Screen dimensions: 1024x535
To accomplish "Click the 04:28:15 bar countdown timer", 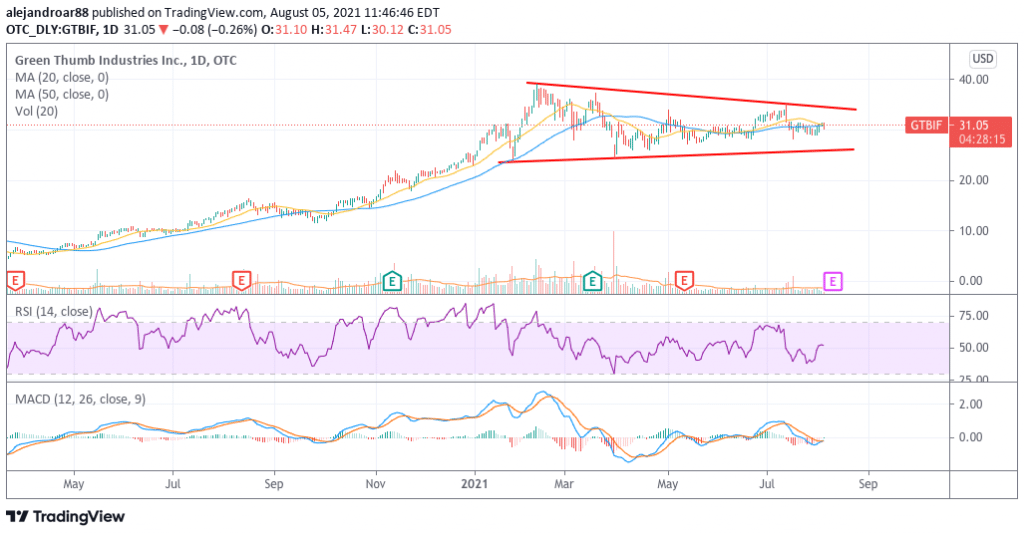I will 982,139.
